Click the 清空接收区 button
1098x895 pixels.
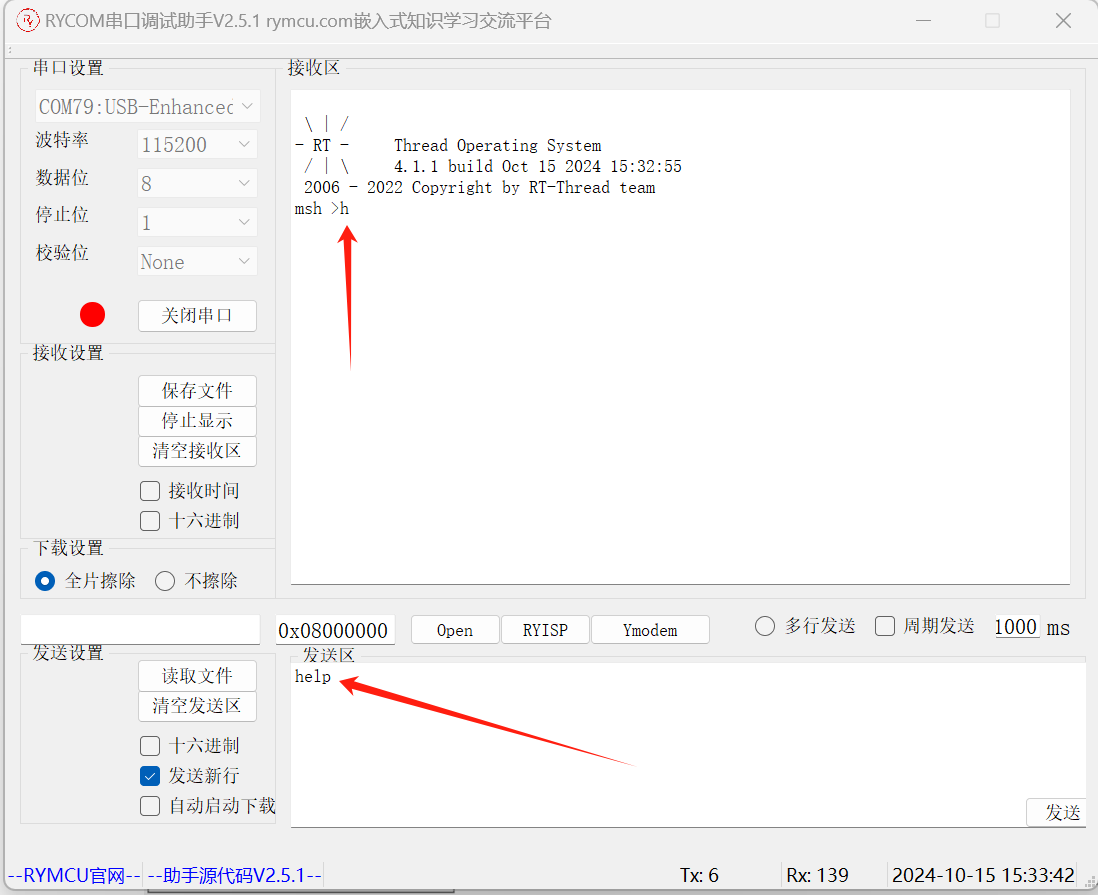(x=197, y=451)
